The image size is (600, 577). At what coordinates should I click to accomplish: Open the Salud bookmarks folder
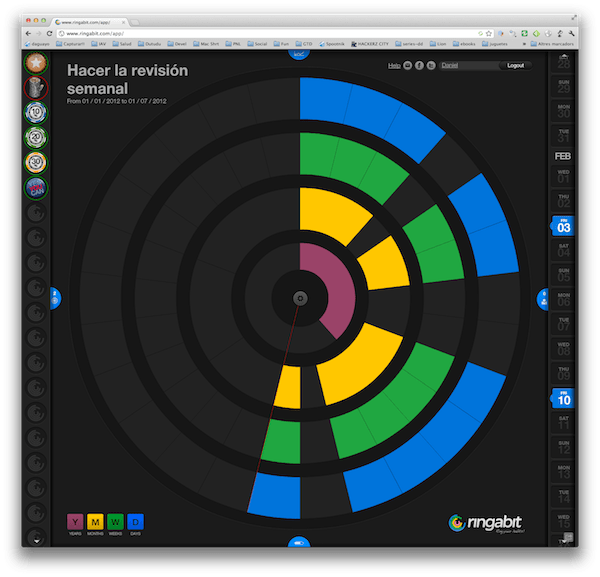coord(122,44)
